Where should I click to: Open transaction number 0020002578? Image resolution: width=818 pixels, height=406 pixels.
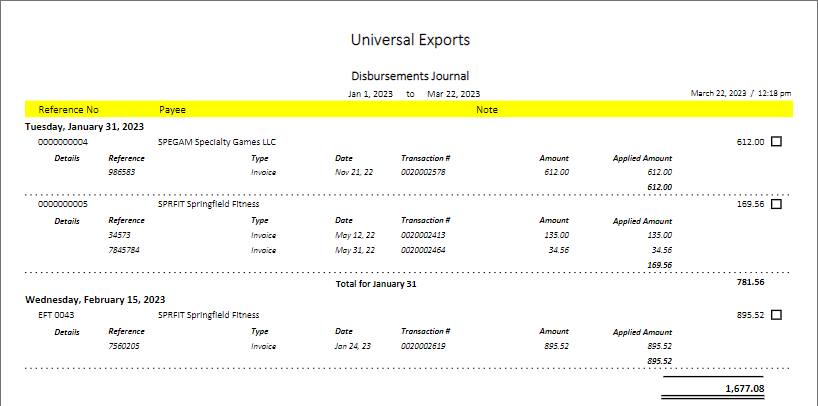click(425, 172)
